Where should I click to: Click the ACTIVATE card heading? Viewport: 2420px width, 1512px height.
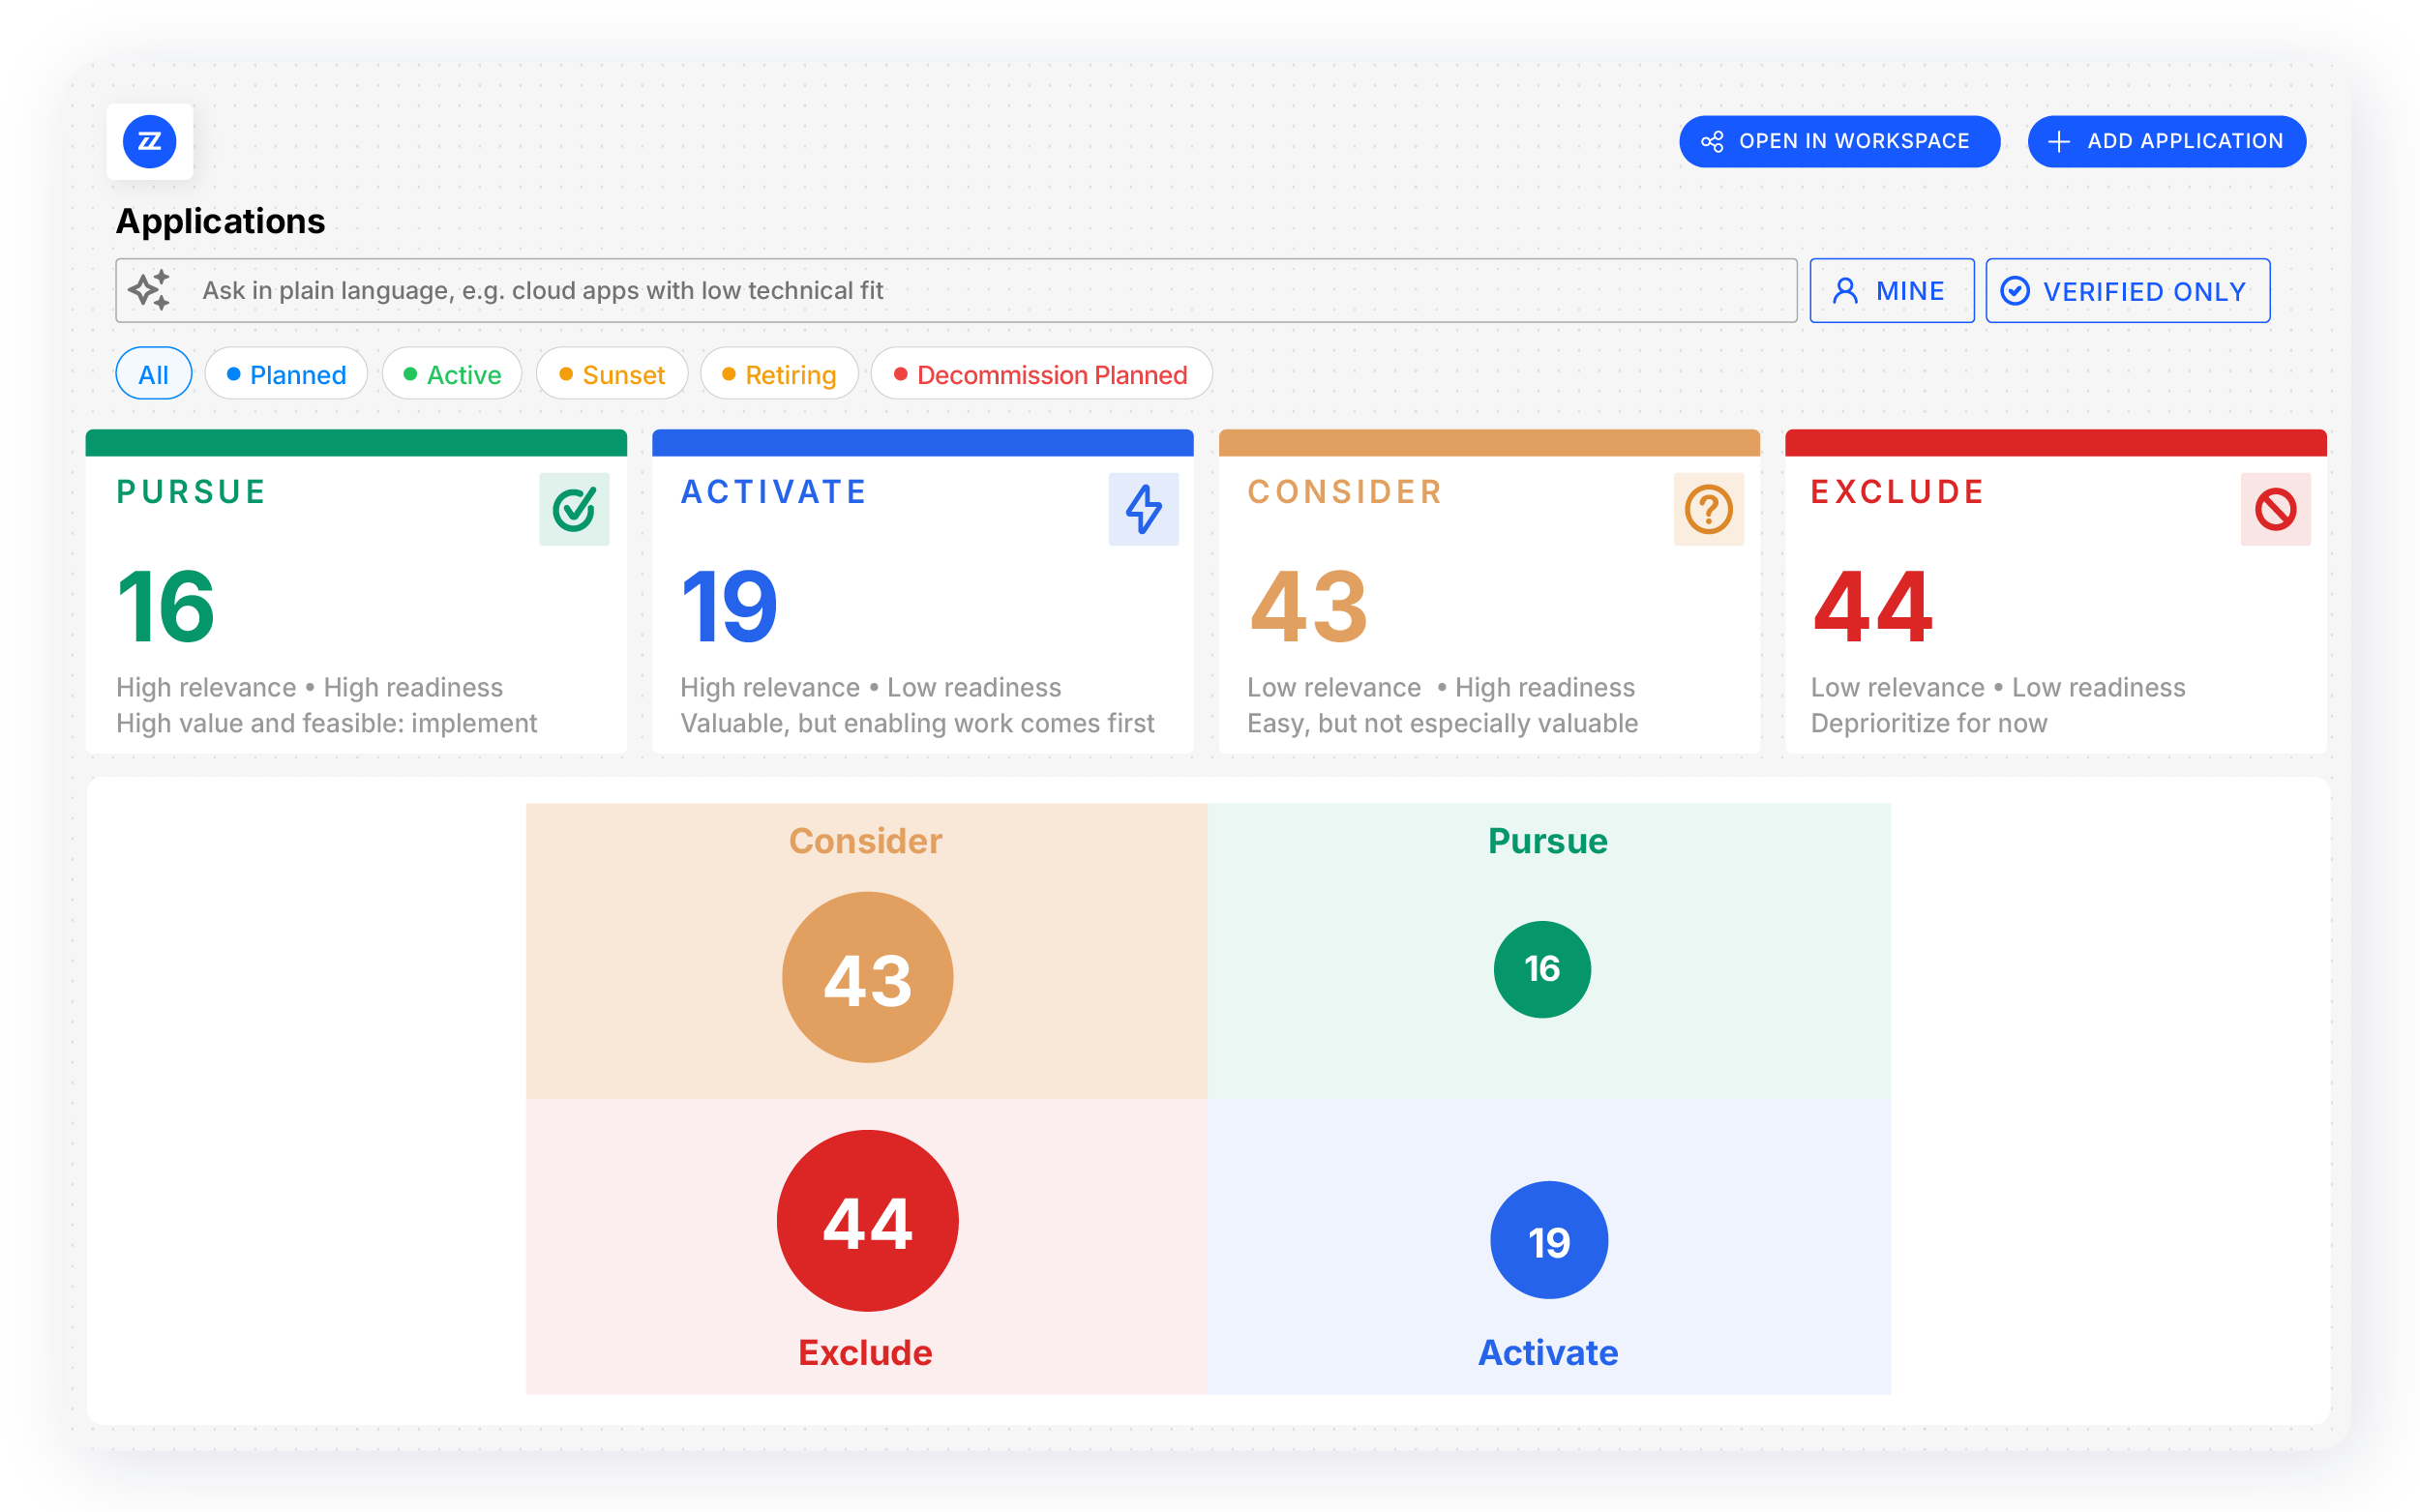(773, 492)
